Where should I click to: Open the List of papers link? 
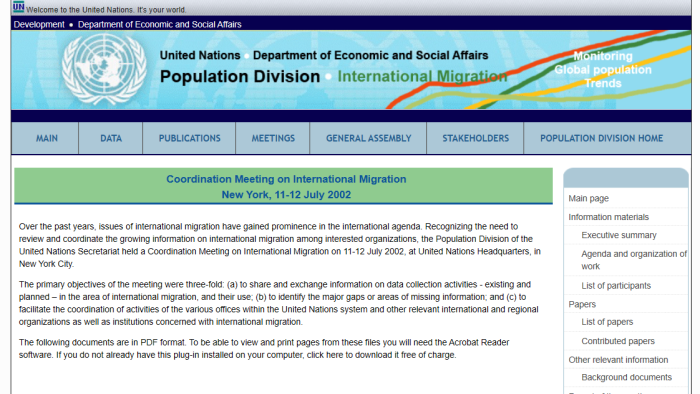pyautogui.click(x=607, y=322)
